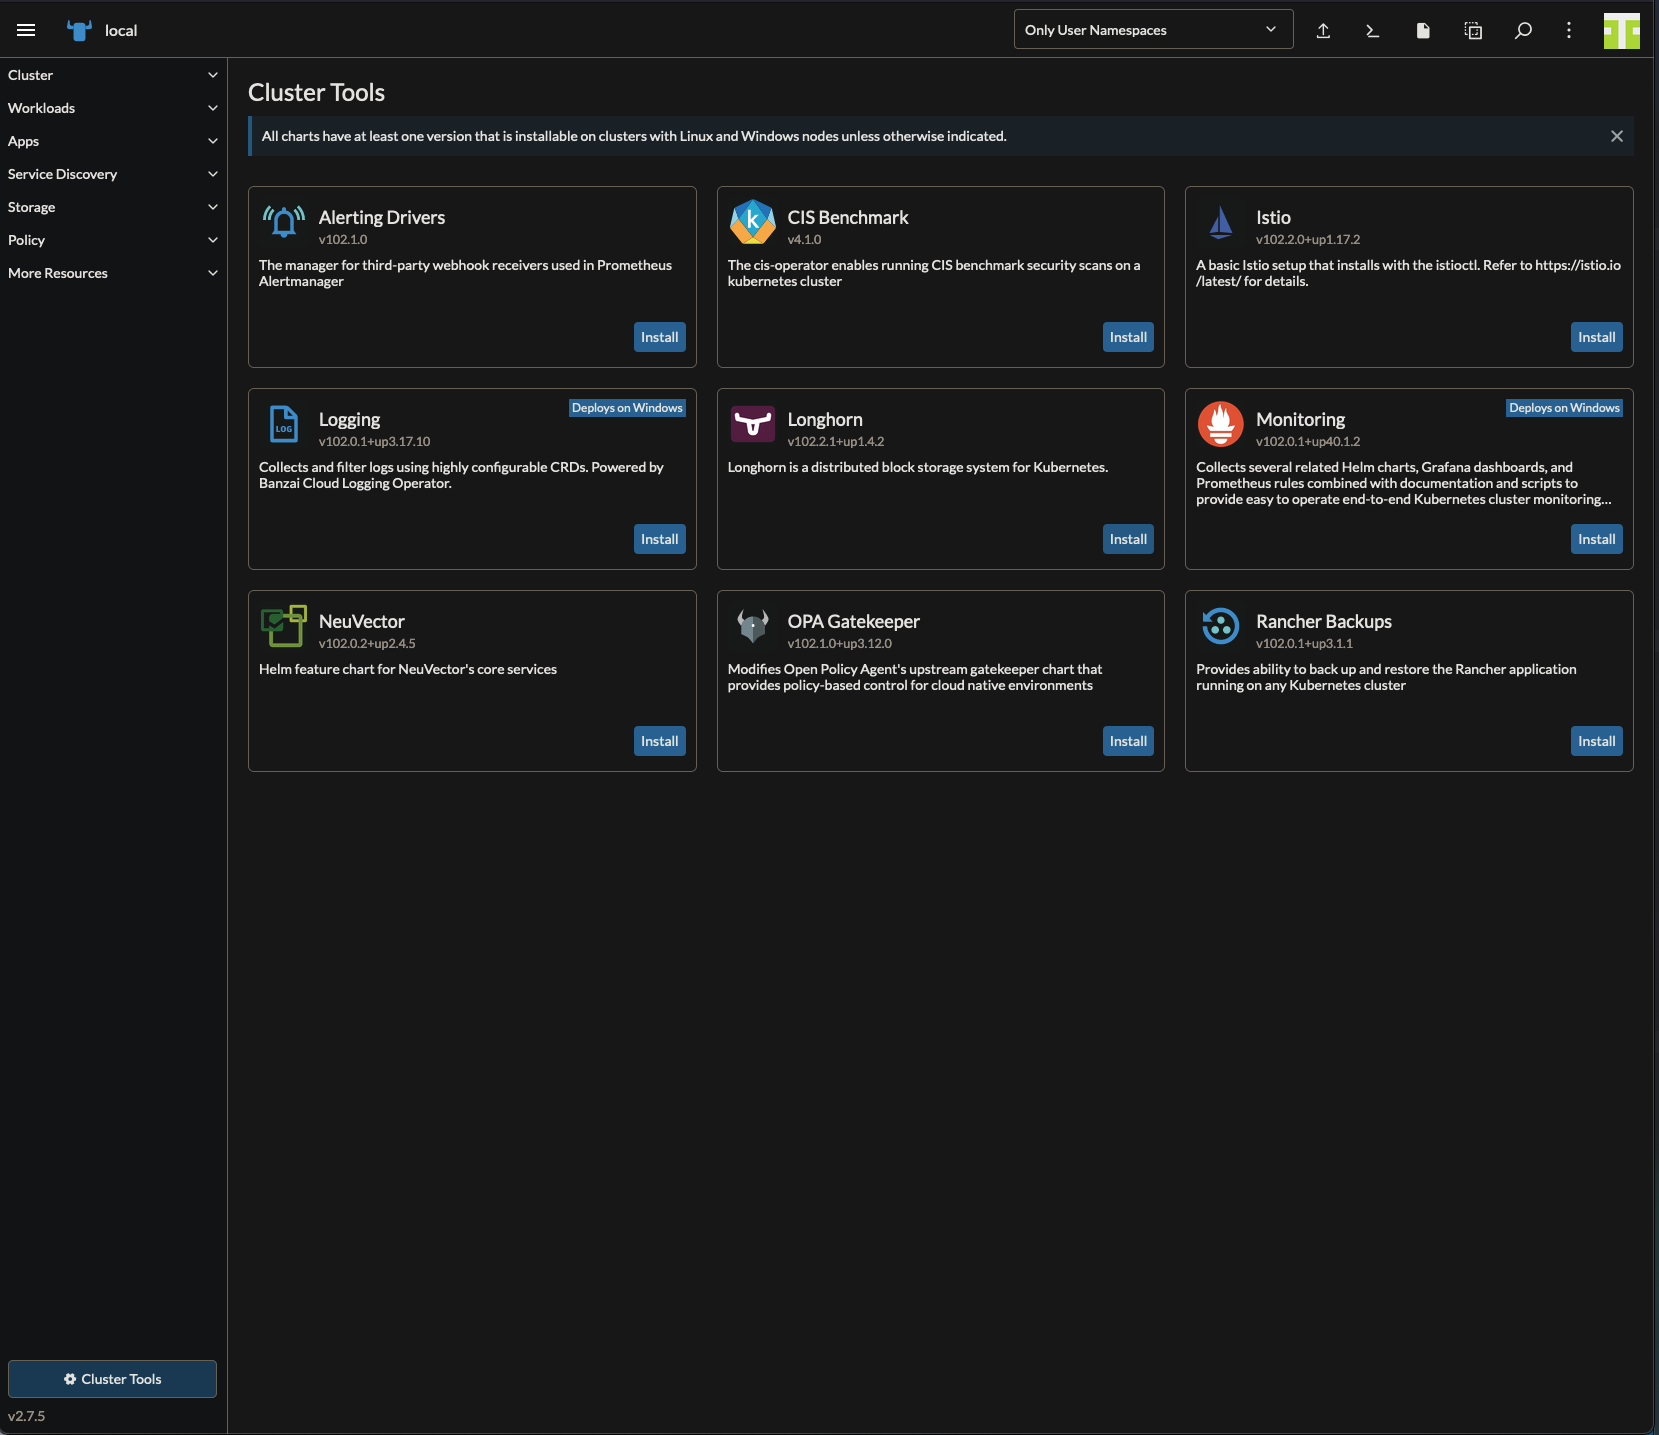1659x1435 pixels.
Task: Install the Istio chart
Action: [x=1596, y=337]
